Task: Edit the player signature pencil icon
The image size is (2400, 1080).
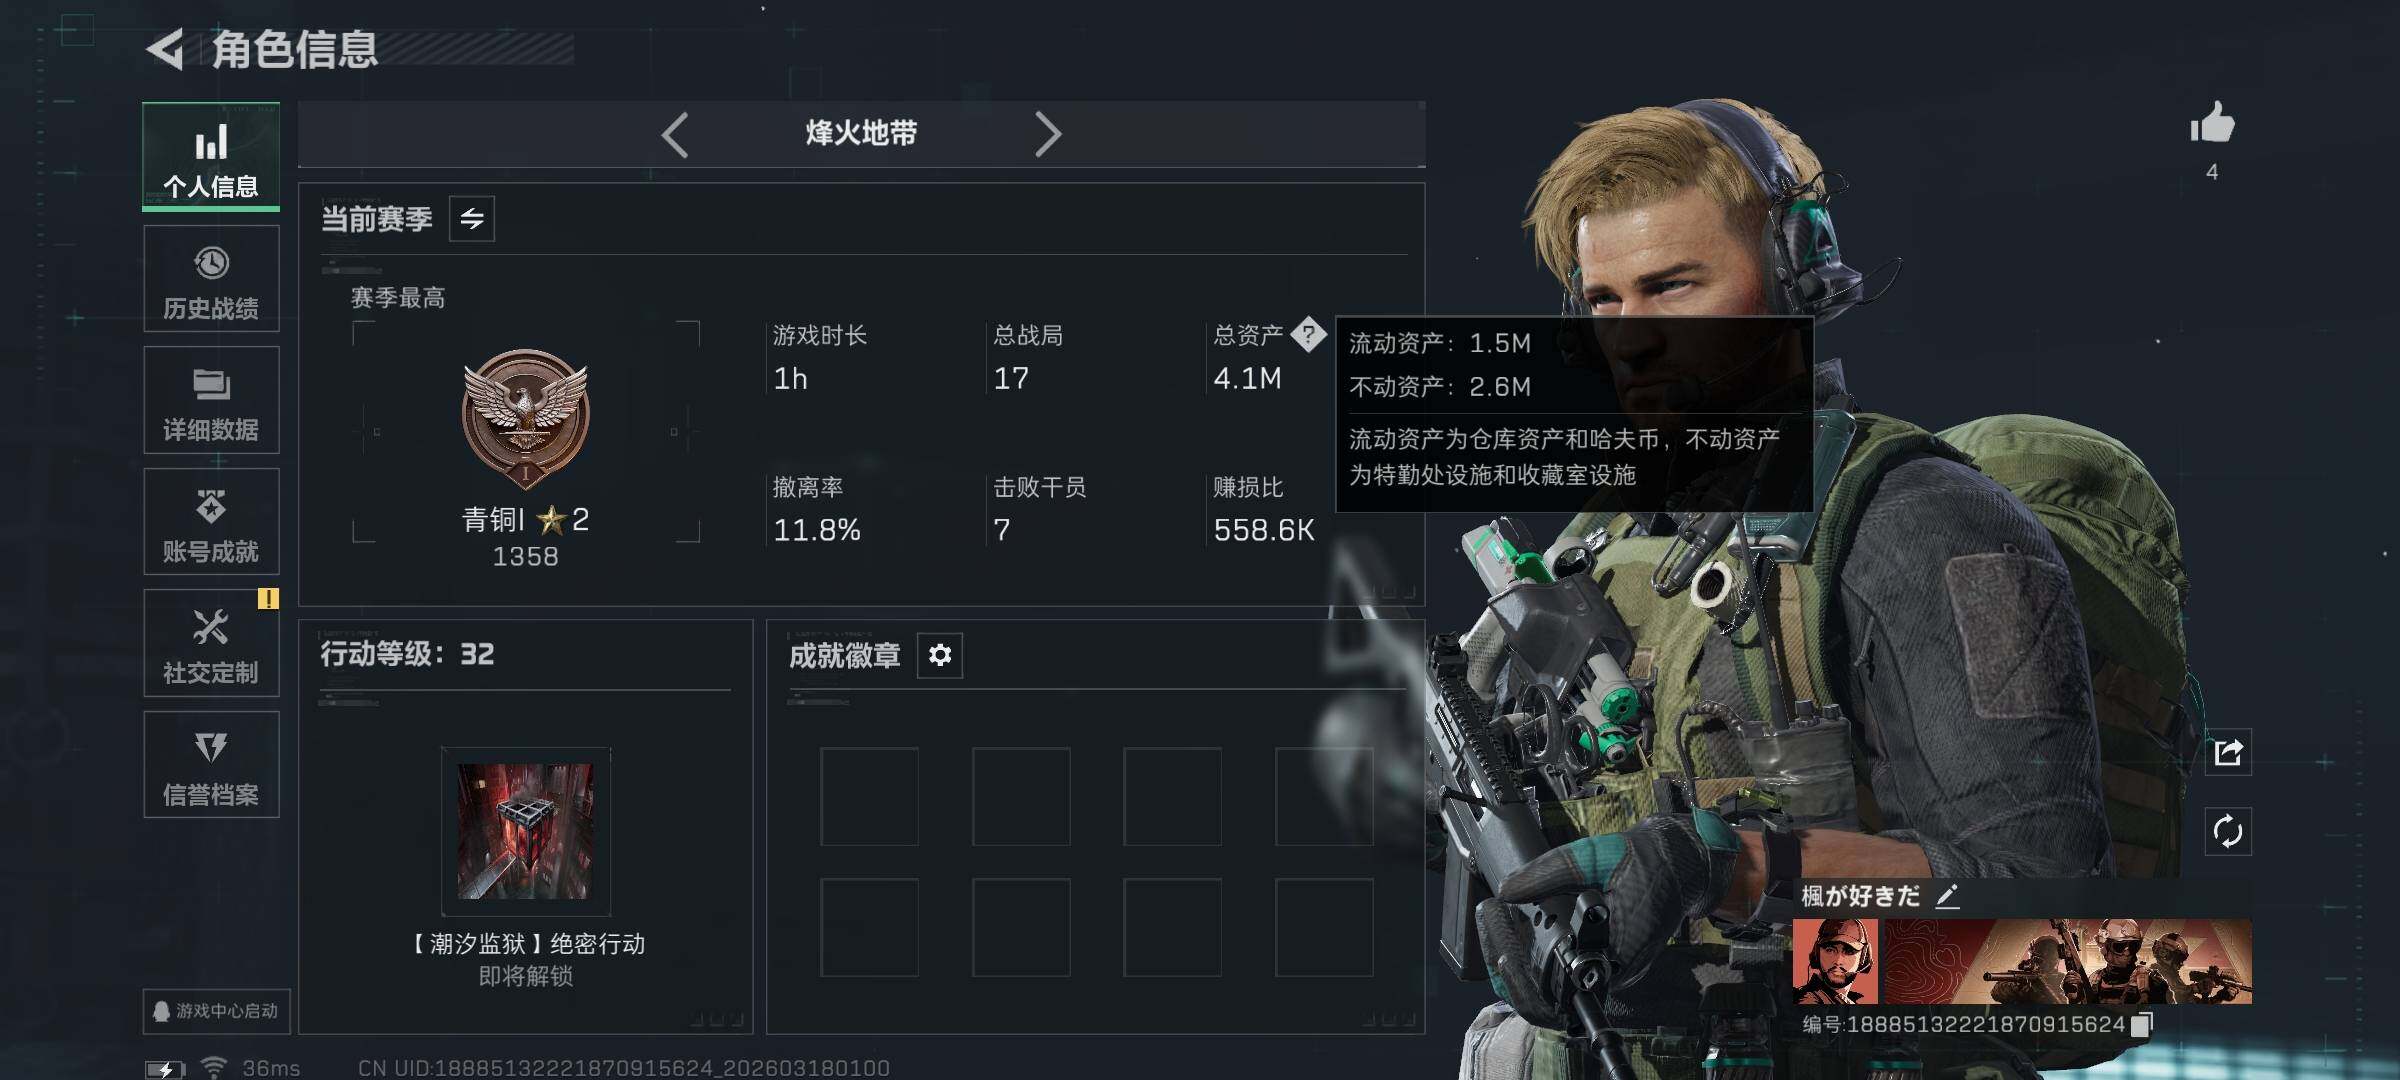Action: pyautogui.click(x=1947, y=896)
